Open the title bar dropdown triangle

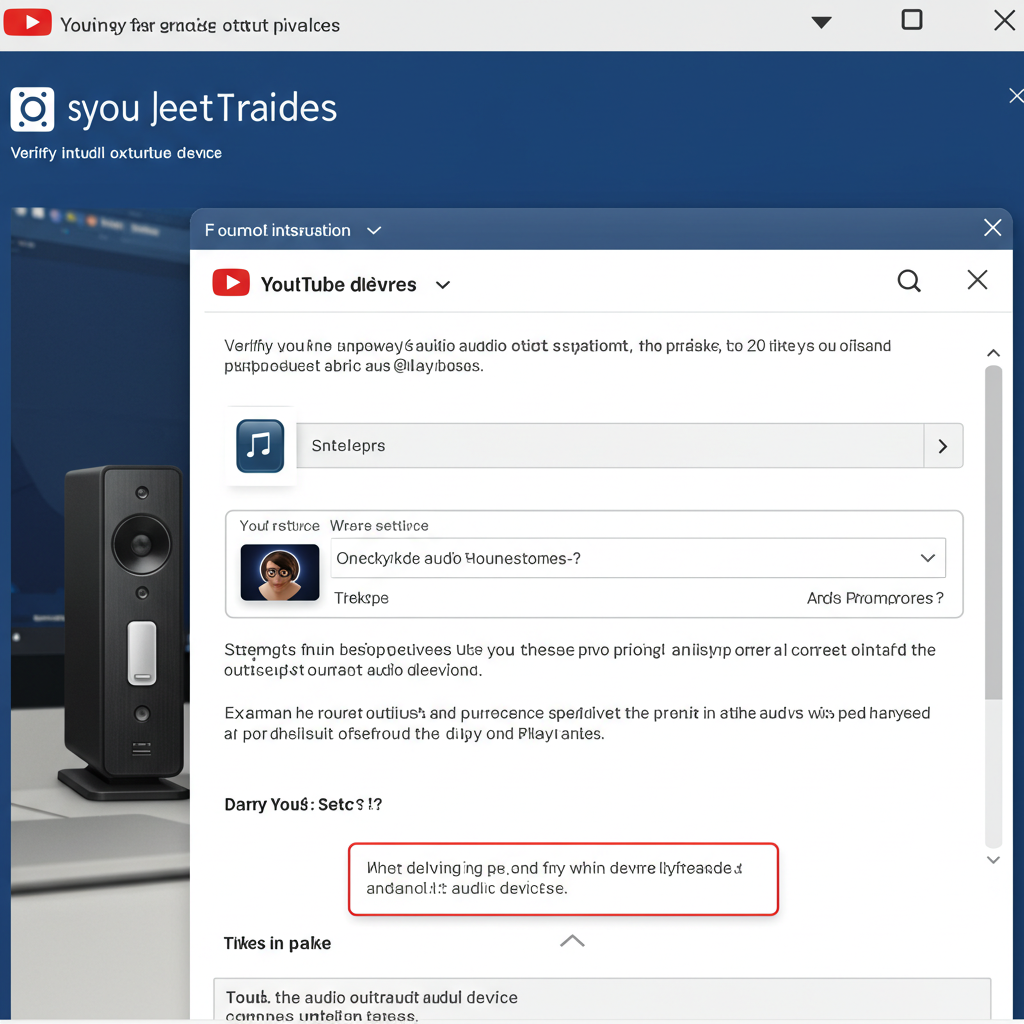pyautogui.click(x=821, y=23)
